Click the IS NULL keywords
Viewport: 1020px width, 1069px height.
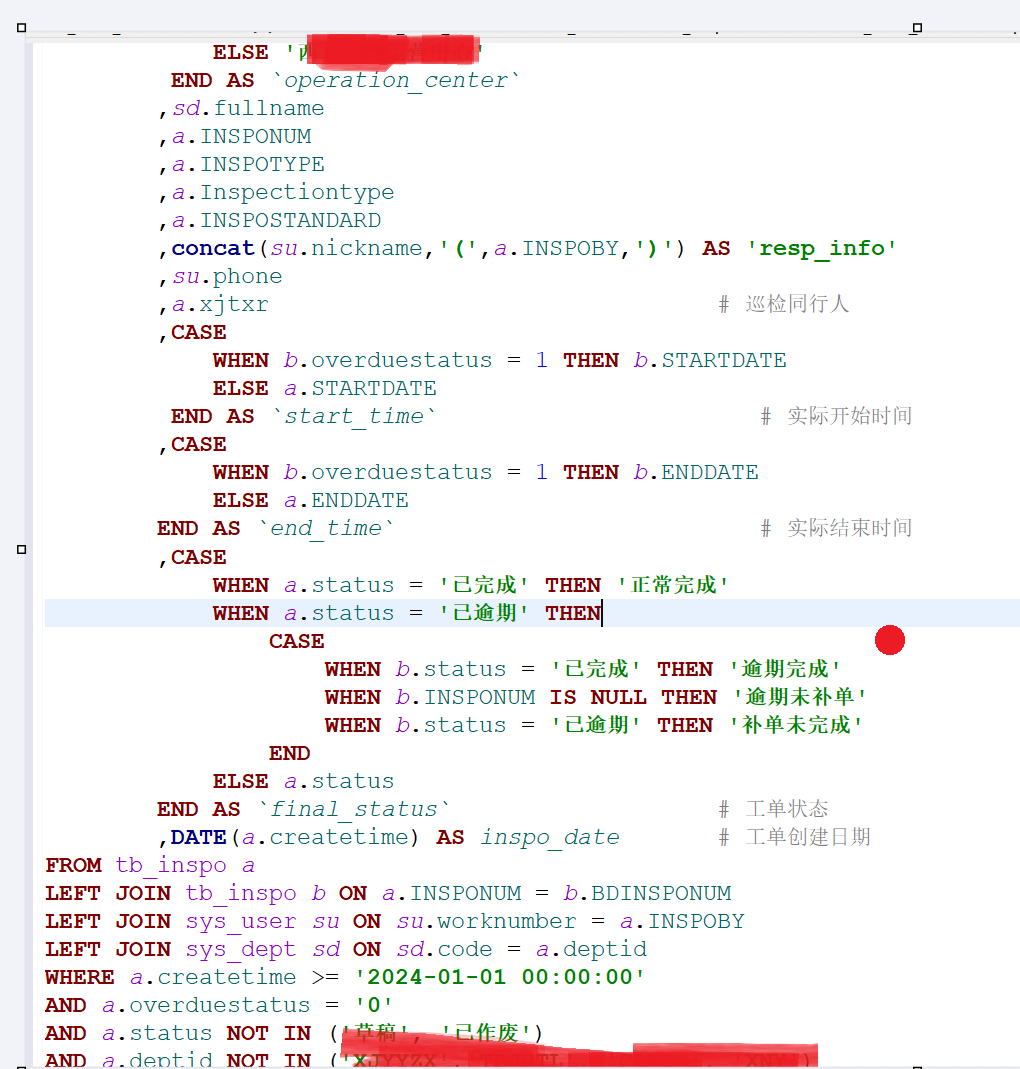(x=598, y=697)
